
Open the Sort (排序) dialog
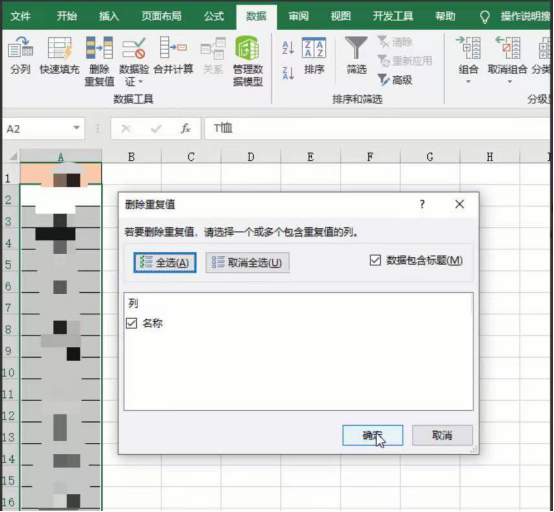point(314,55)
